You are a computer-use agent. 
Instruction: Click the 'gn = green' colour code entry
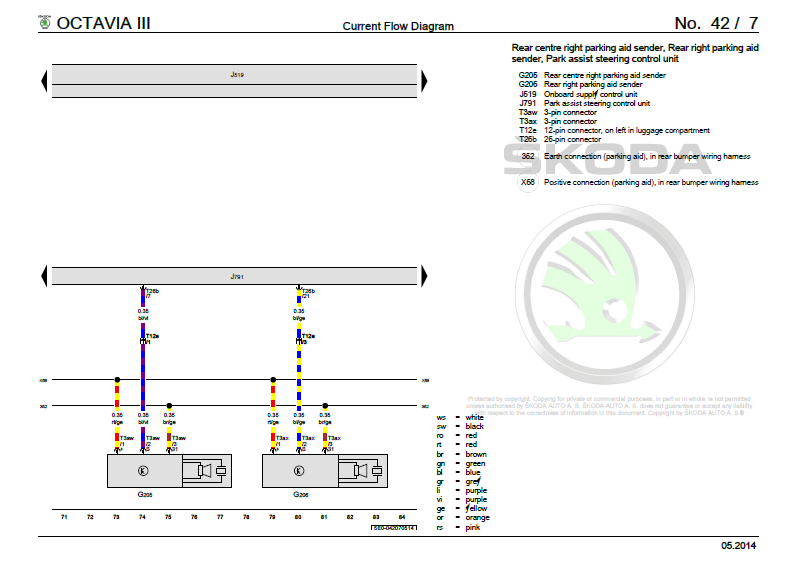pyautogui.click(x=461, y=464)
